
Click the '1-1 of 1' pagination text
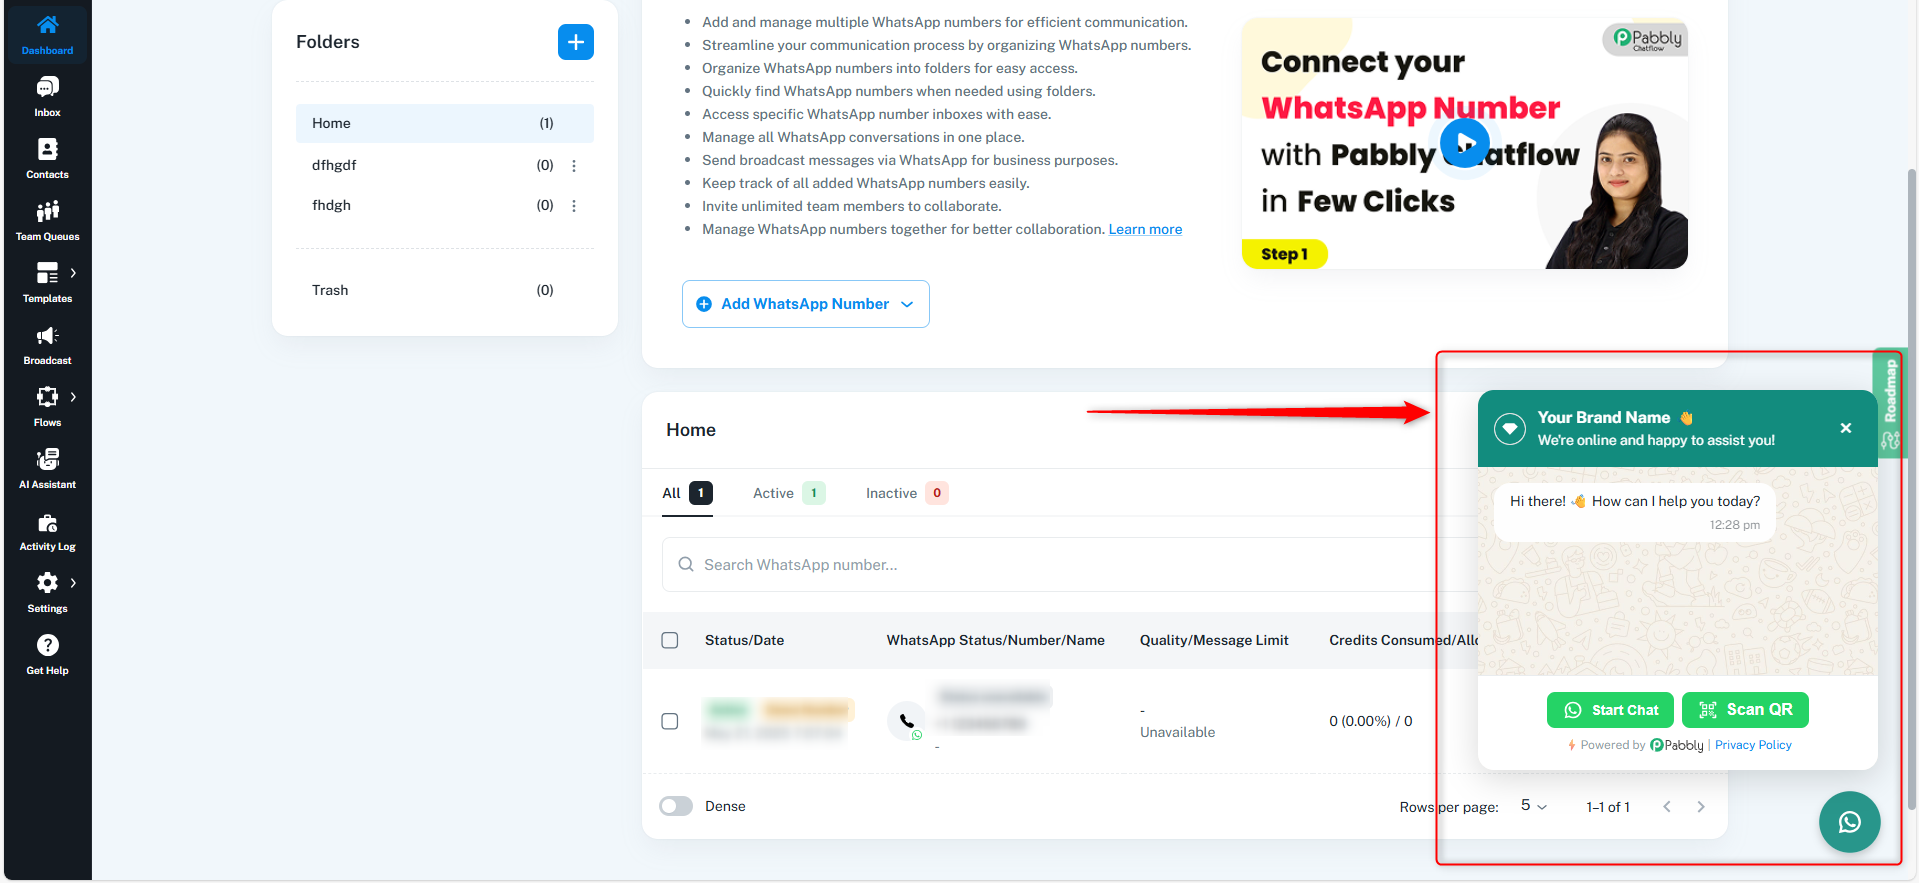[x=1608, y=807]
